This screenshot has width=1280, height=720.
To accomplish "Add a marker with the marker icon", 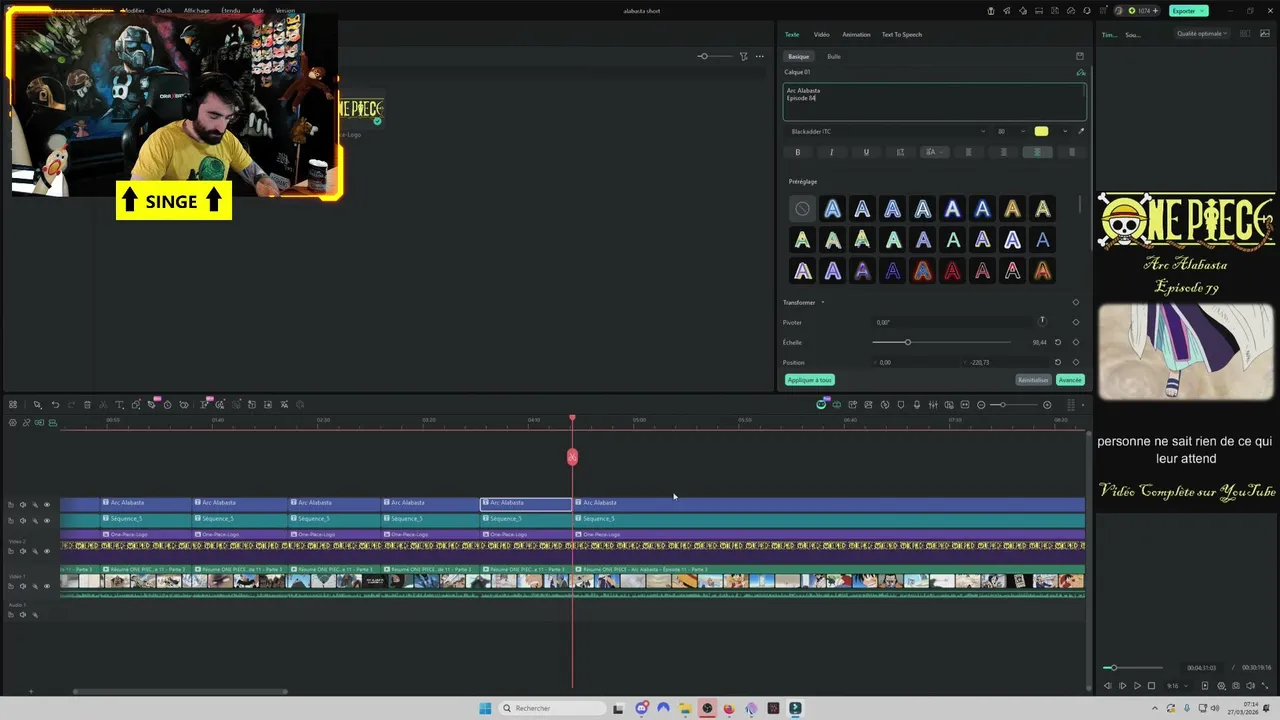I will click(x=901, y=405).
